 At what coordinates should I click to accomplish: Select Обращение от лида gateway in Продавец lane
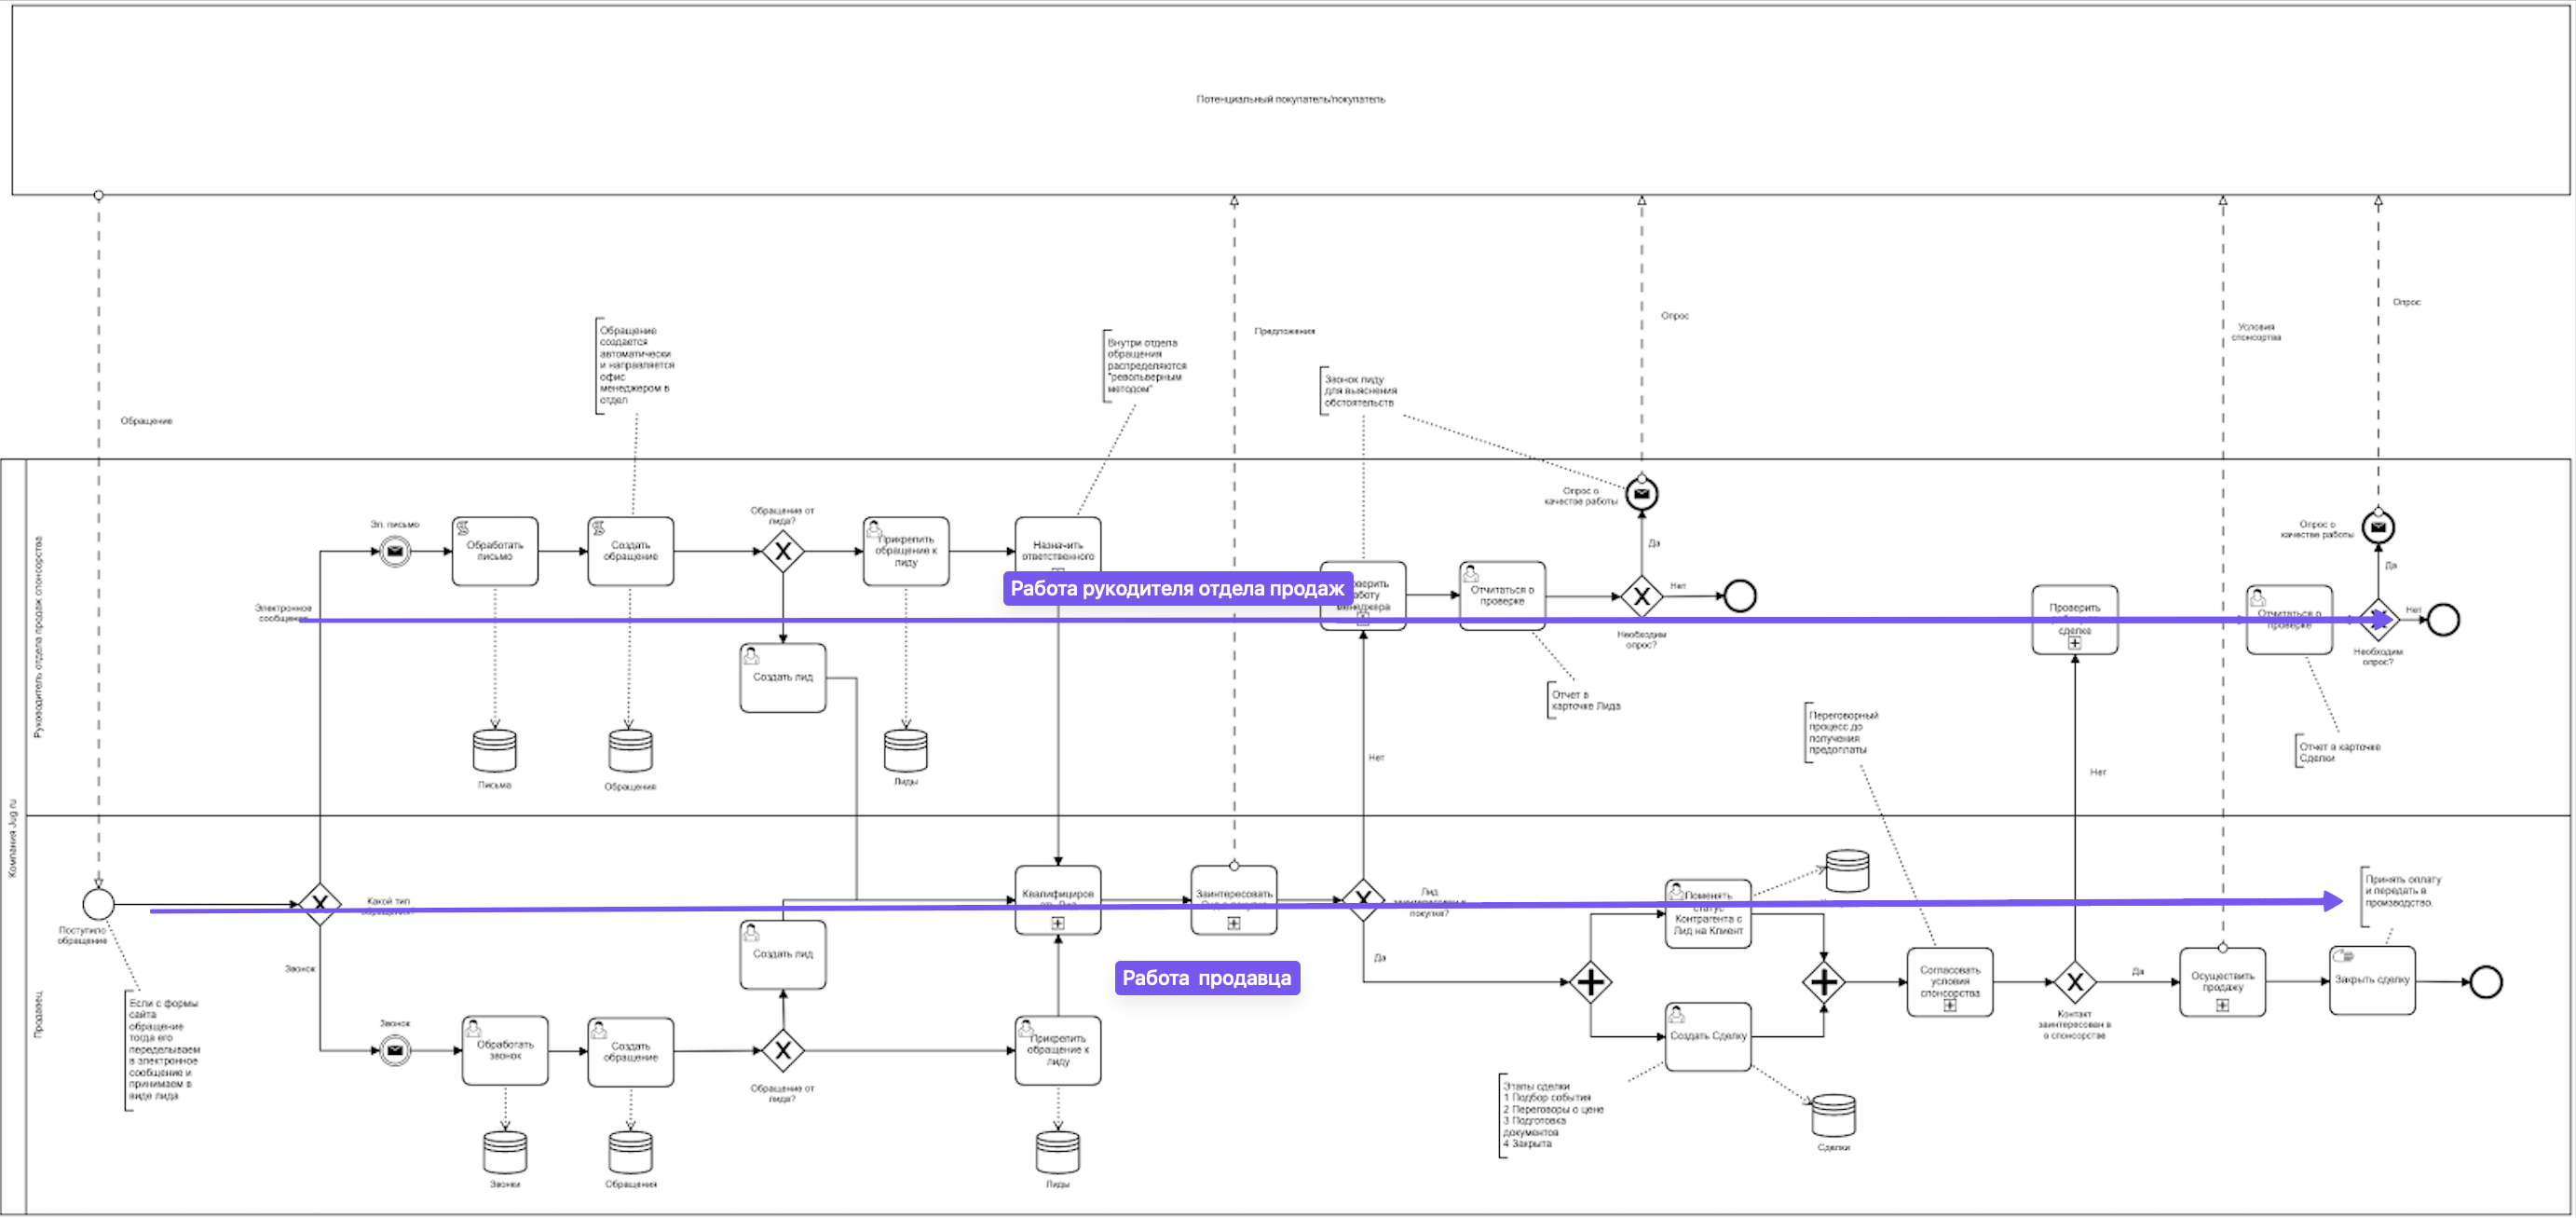(783, 1050)
